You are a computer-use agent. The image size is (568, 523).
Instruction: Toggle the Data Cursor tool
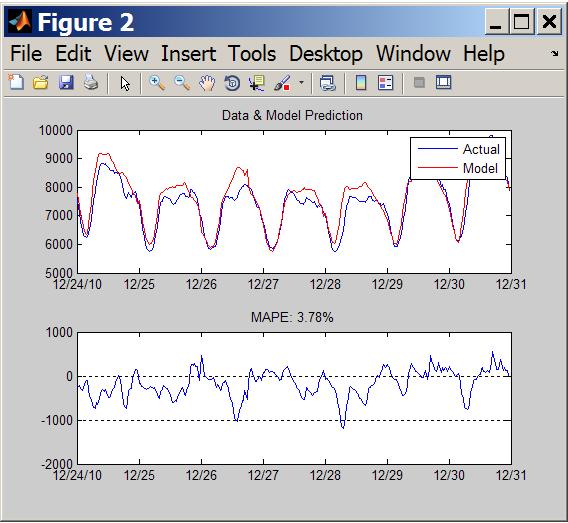[257, 83]
